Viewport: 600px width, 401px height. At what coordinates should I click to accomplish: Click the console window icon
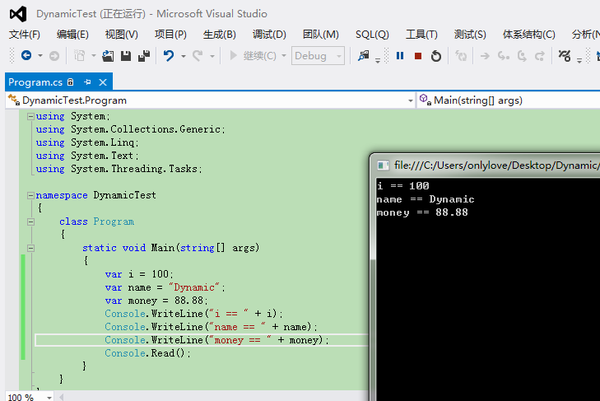[383, 165]
